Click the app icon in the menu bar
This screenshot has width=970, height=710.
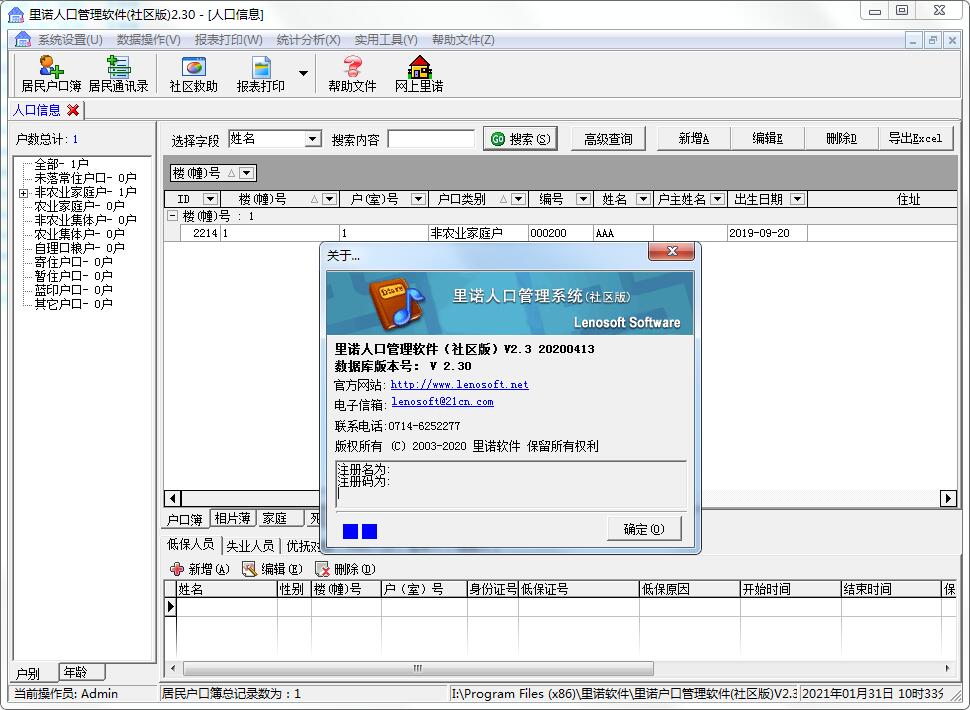click(x=23, y=40)
